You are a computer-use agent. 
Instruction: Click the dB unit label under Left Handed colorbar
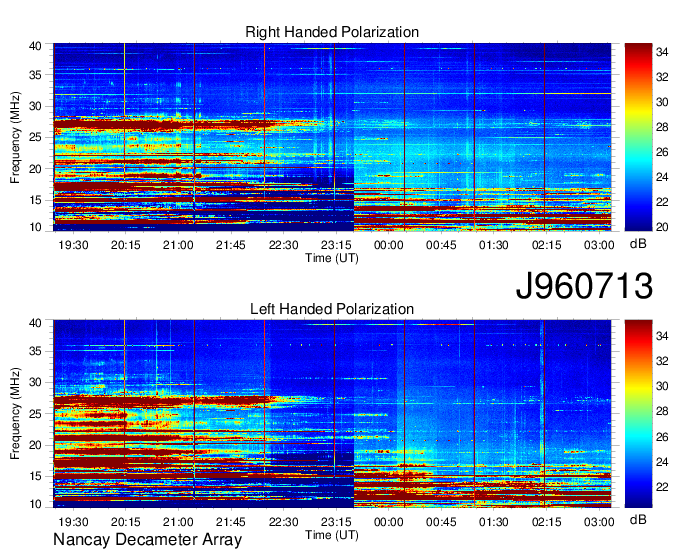[638, 519]
